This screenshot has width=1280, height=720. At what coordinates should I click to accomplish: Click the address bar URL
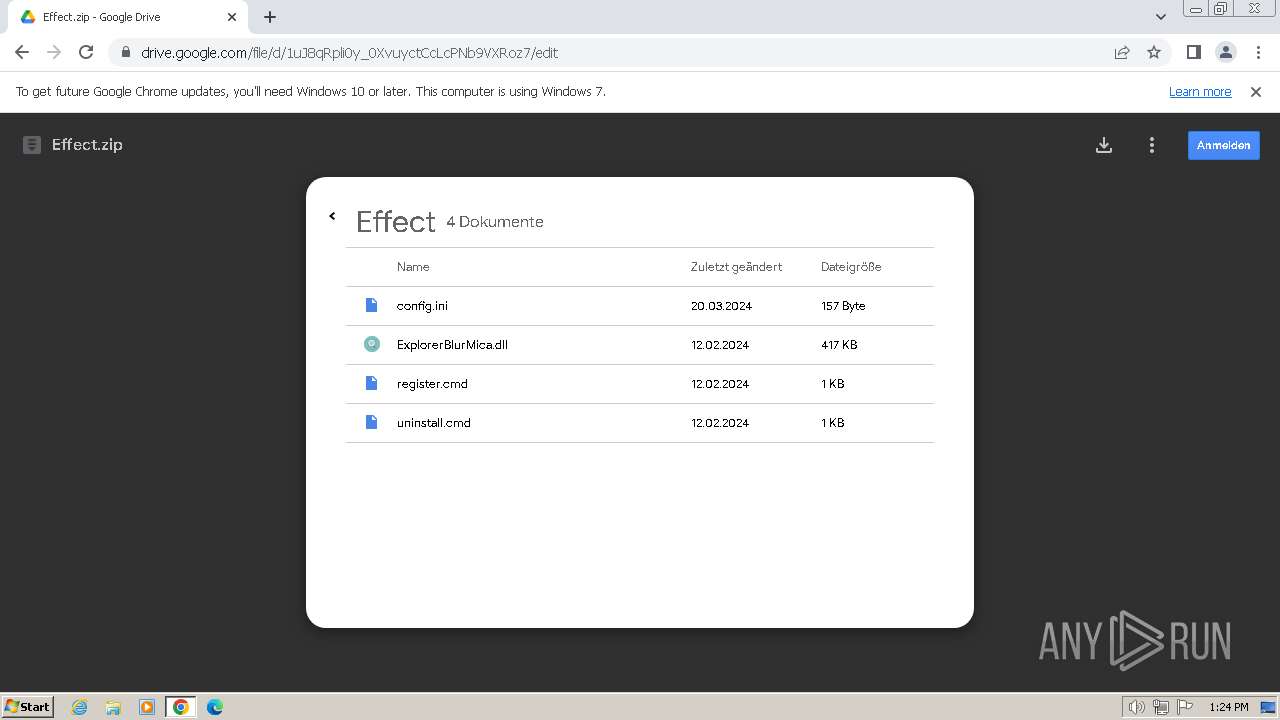pyautogui.click(x=349, y=53)
